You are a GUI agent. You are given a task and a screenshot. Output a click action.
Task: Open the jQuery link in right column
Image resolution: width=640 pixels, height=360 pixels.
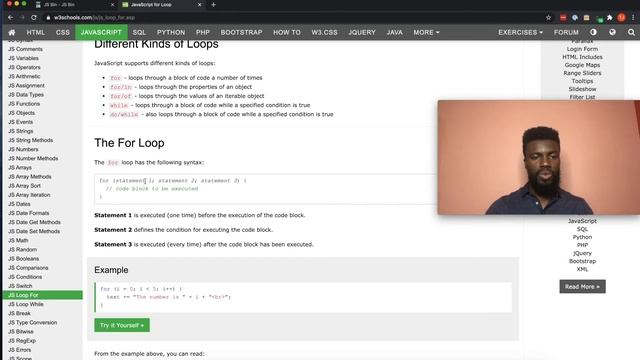(x=582, y=253)
